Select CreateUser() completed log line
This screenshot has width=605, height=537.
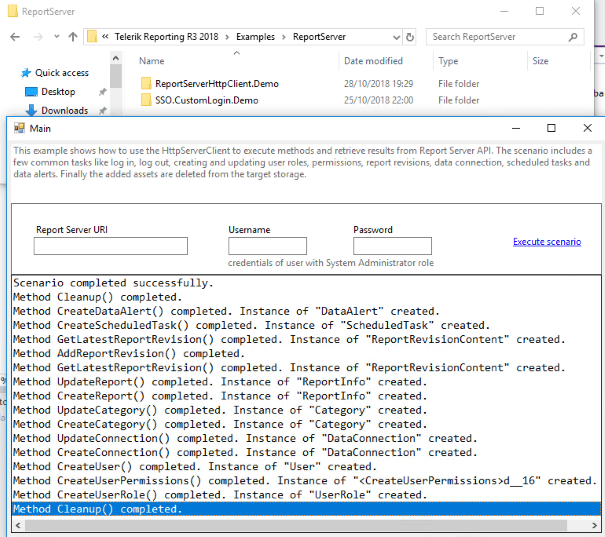click(306, 467)
